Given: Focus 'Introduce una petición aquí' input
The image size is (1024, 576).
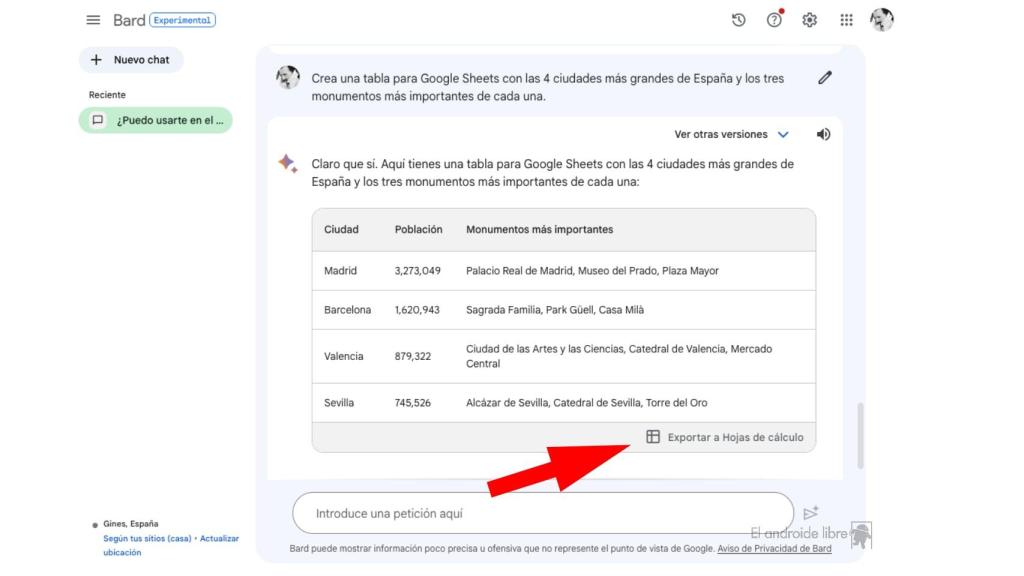Looking at the screenshot, I should [x=543, y=513].
